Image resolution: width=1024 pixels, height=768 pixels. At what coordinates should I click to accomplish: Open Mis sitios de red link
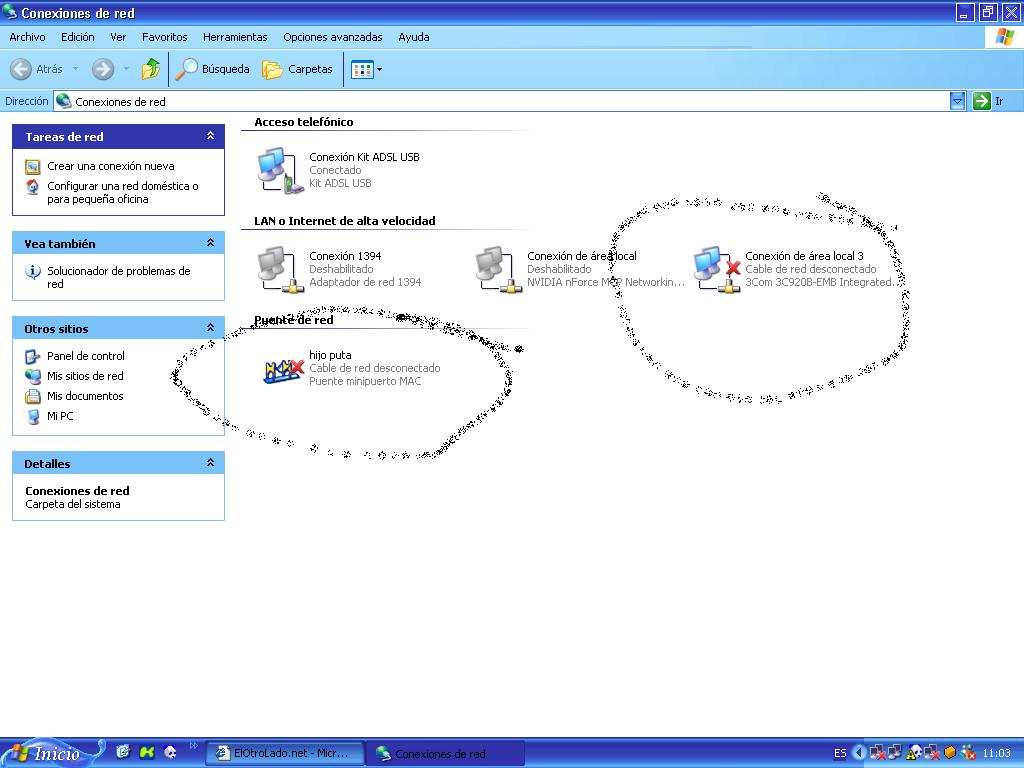pos(85,376)
